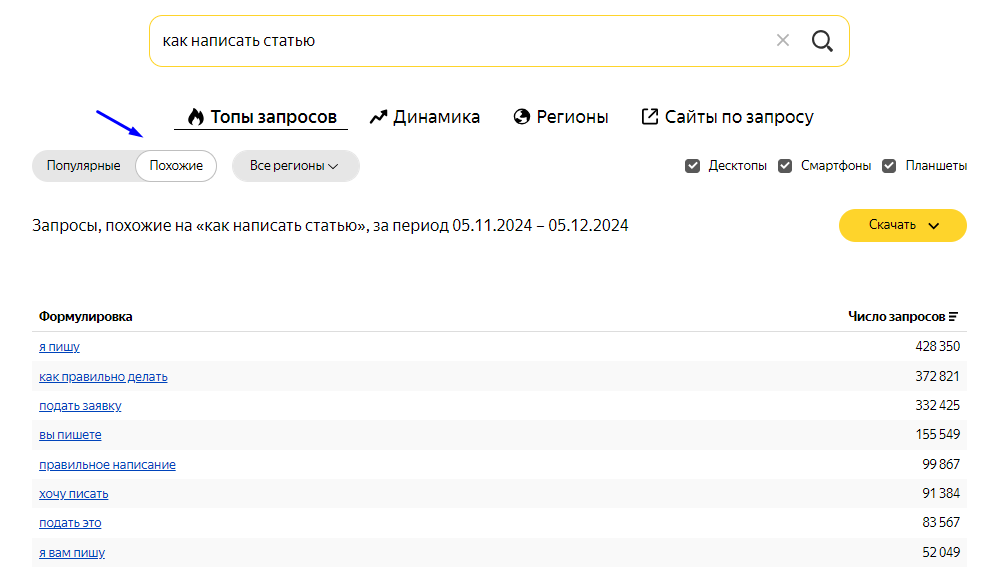Clear the search query with the X icon
Screen dimensions: 1000x569
click(783, 41)
